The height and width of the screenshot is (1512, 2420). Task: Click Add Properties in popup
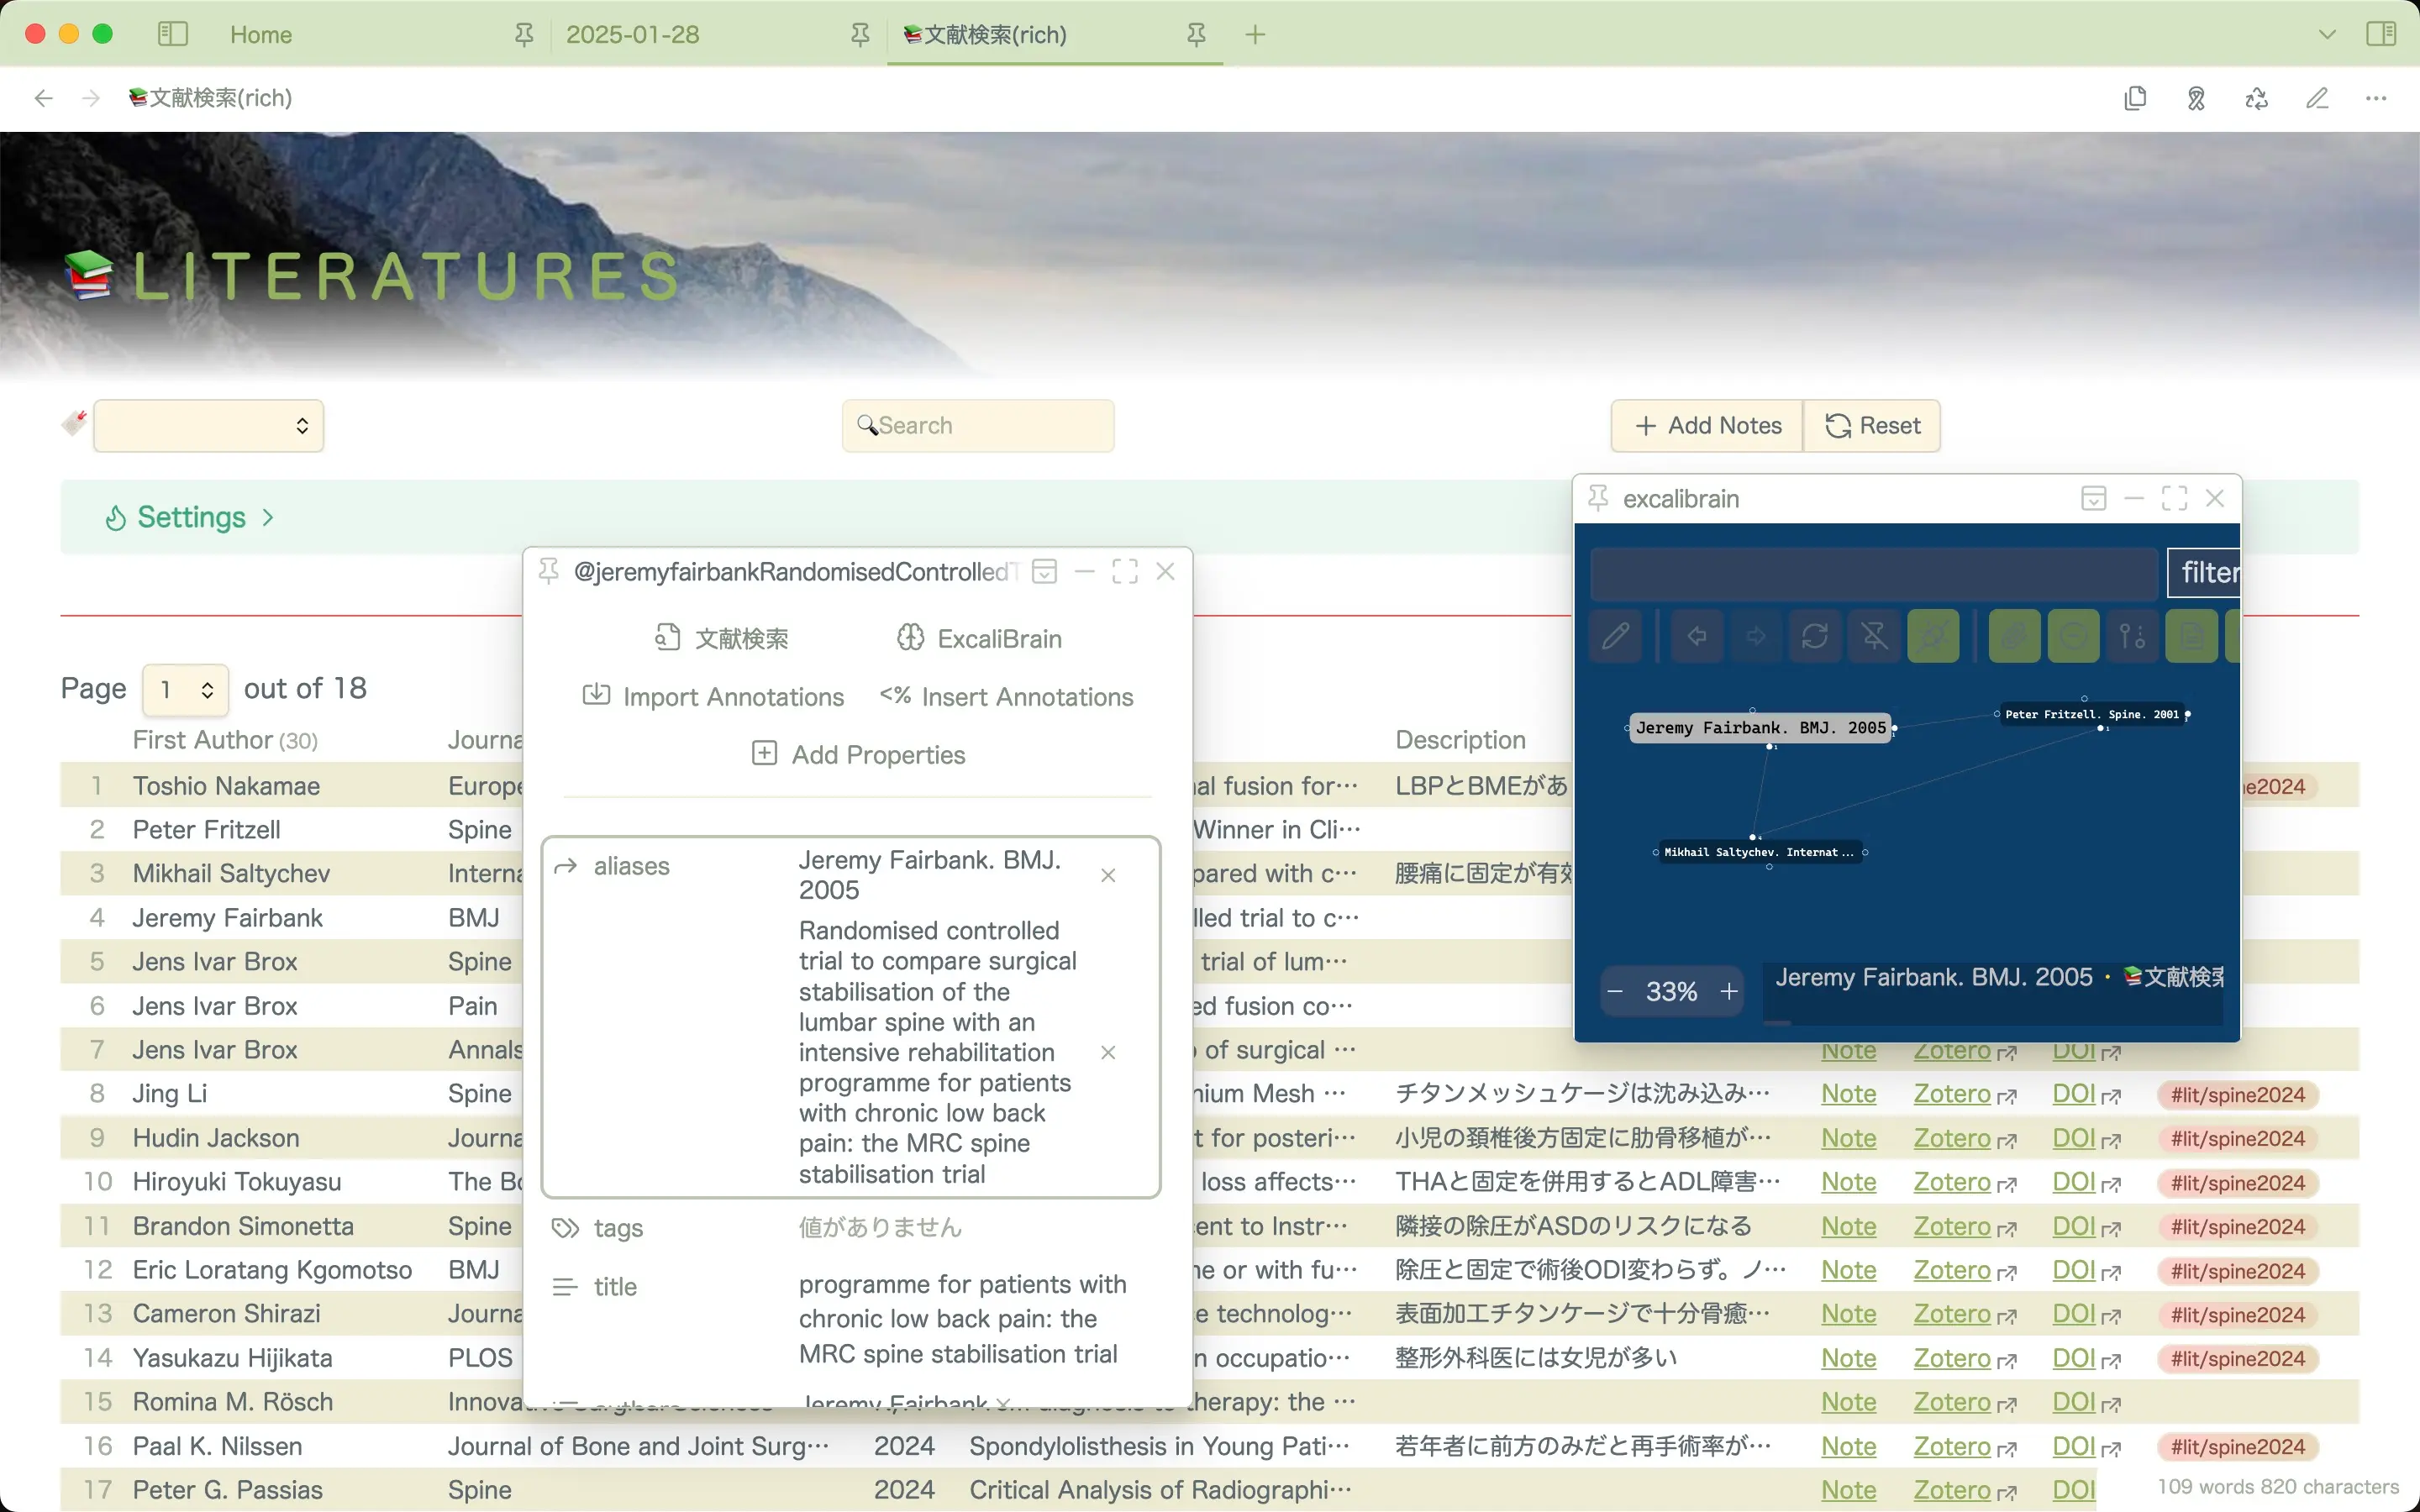pos(858,754)
